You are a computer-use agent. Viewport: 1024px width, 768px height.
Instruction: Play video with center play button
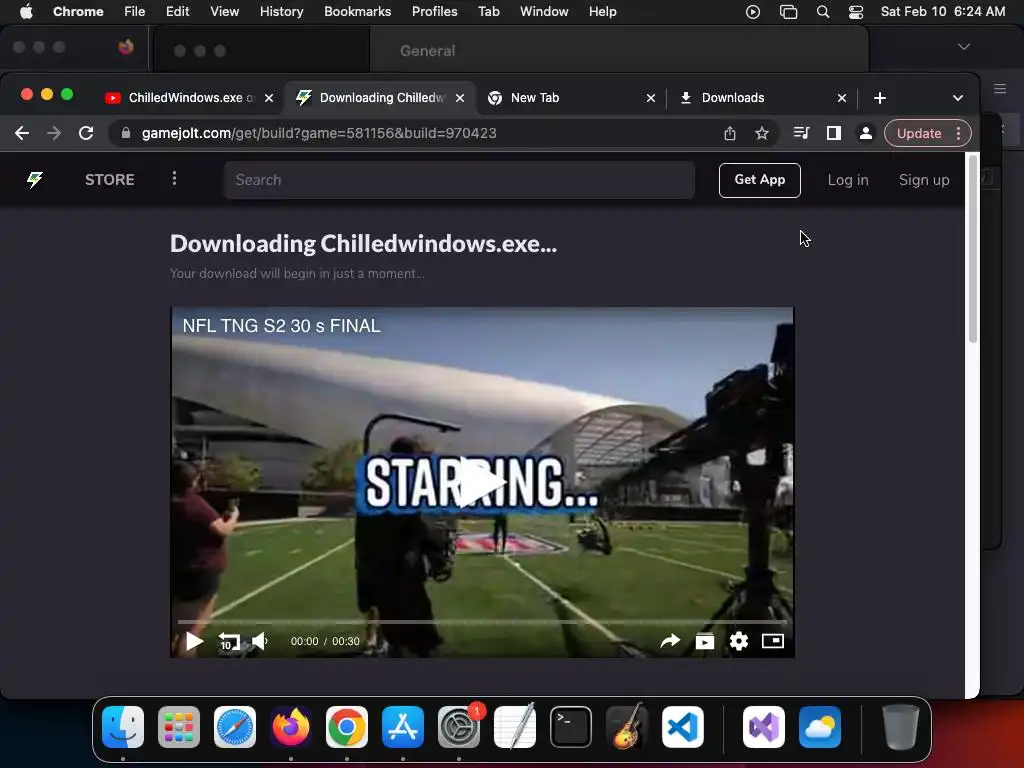pyautogui.click(x=482, y=482)
